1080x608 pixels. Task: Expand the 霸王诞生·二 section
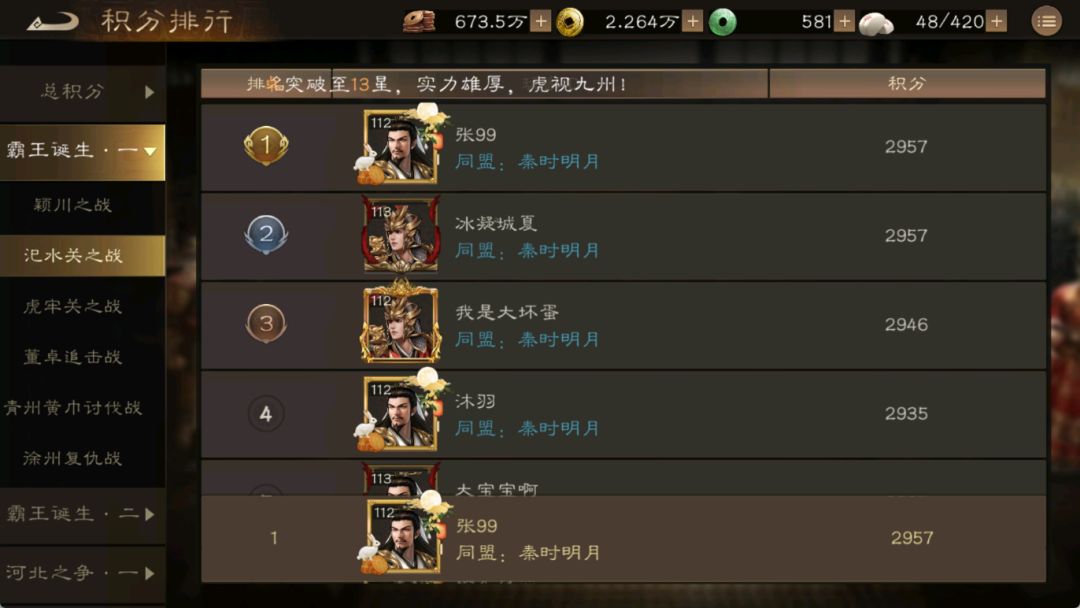[x=83, y=514]
